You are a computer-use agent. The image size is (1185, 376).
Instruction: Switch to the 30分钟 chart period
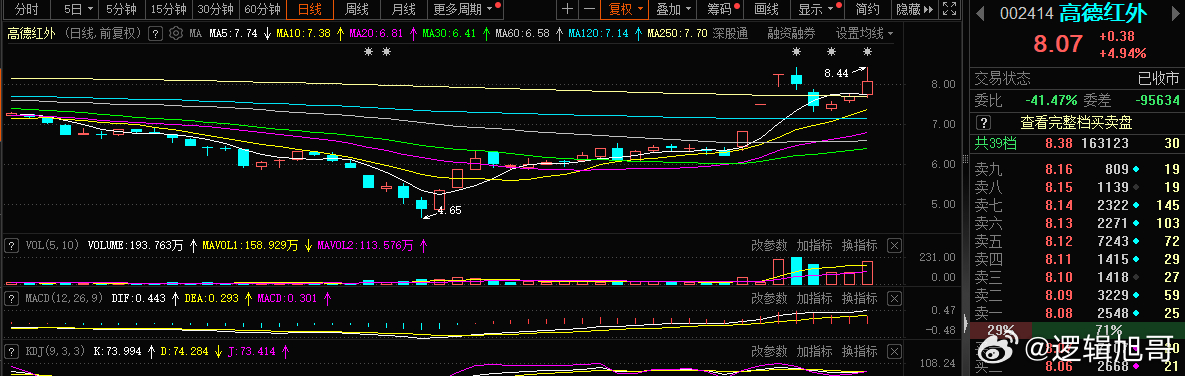(x=216, y=9)
